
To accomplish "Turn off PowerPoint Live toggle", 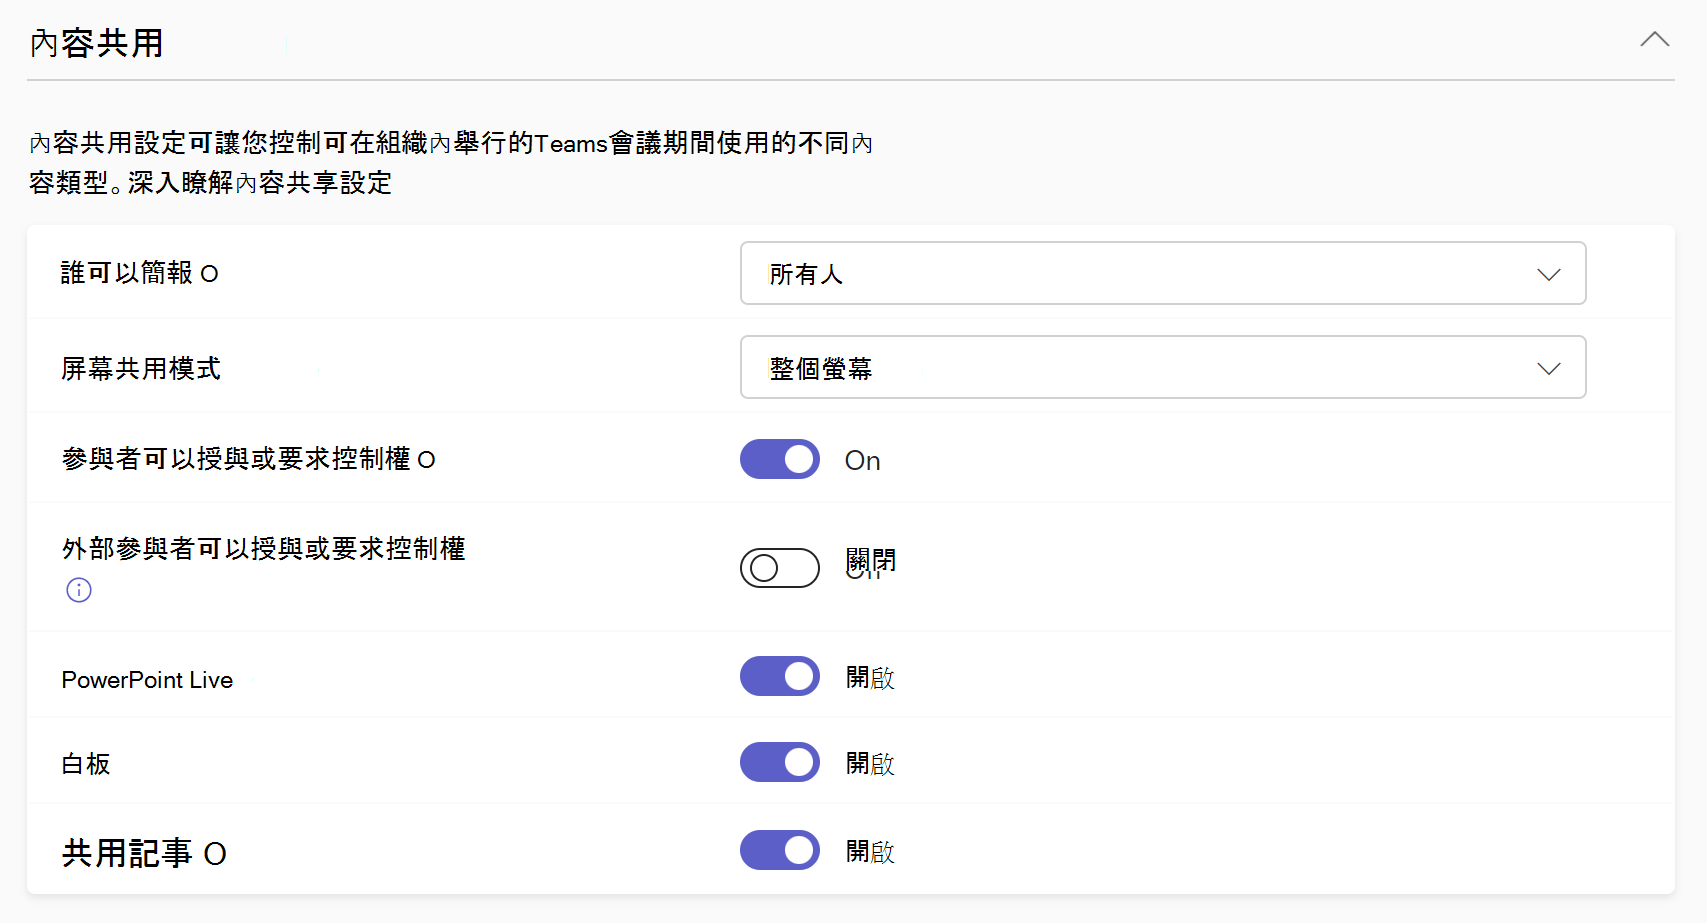I will 780,676.
